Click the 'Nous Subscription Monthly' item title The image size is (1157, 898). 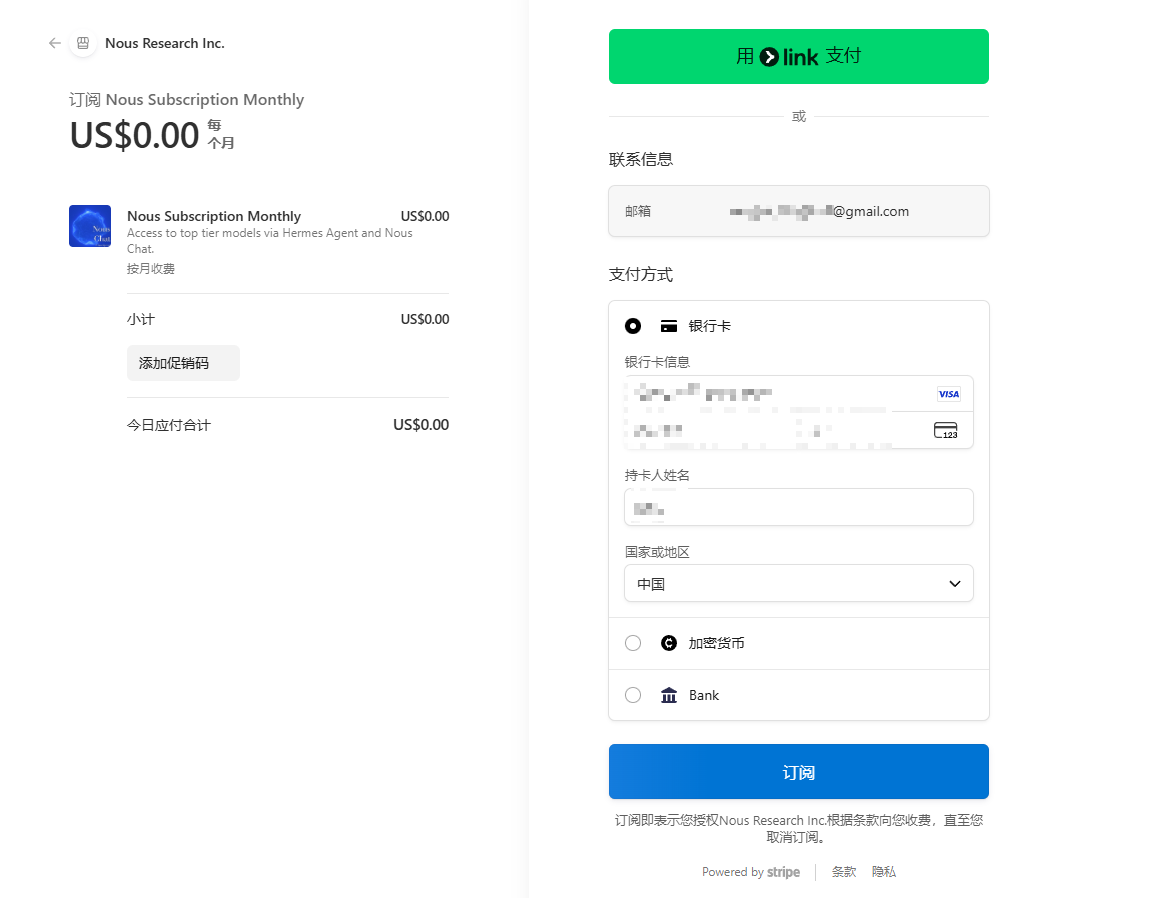(214, 216)
